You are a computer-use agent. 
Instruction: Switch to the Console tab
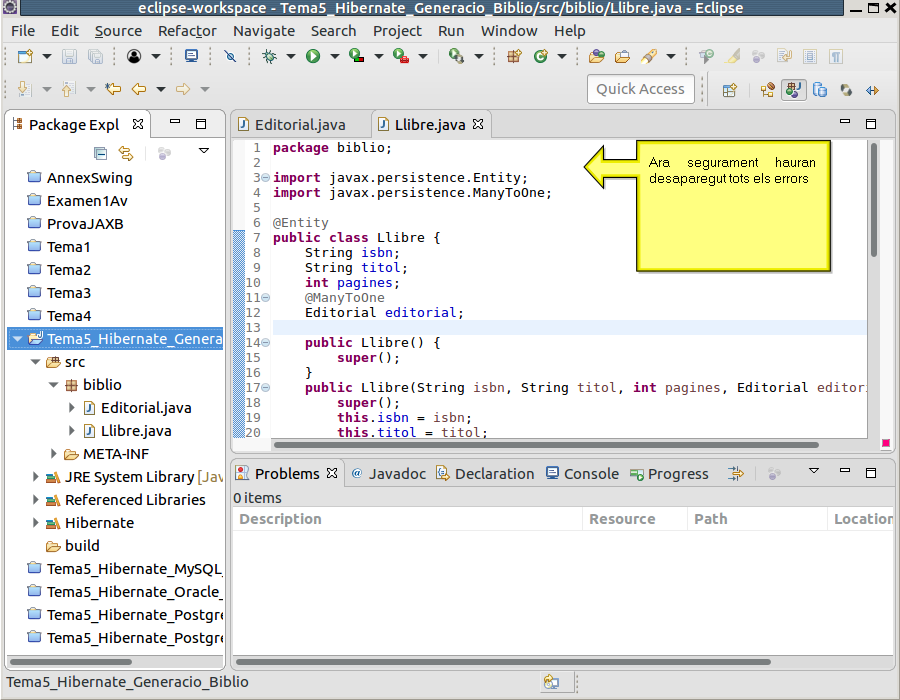(582, 474)
